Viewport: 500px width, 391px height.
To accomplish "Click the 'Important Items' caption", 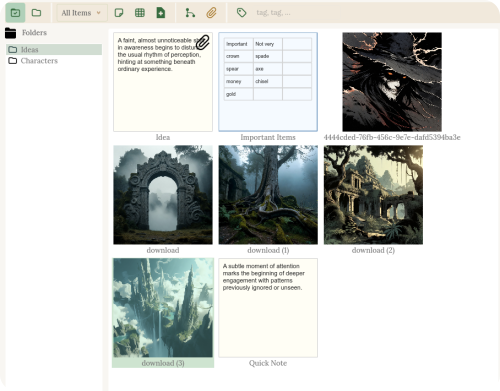I will coord(268,137).
